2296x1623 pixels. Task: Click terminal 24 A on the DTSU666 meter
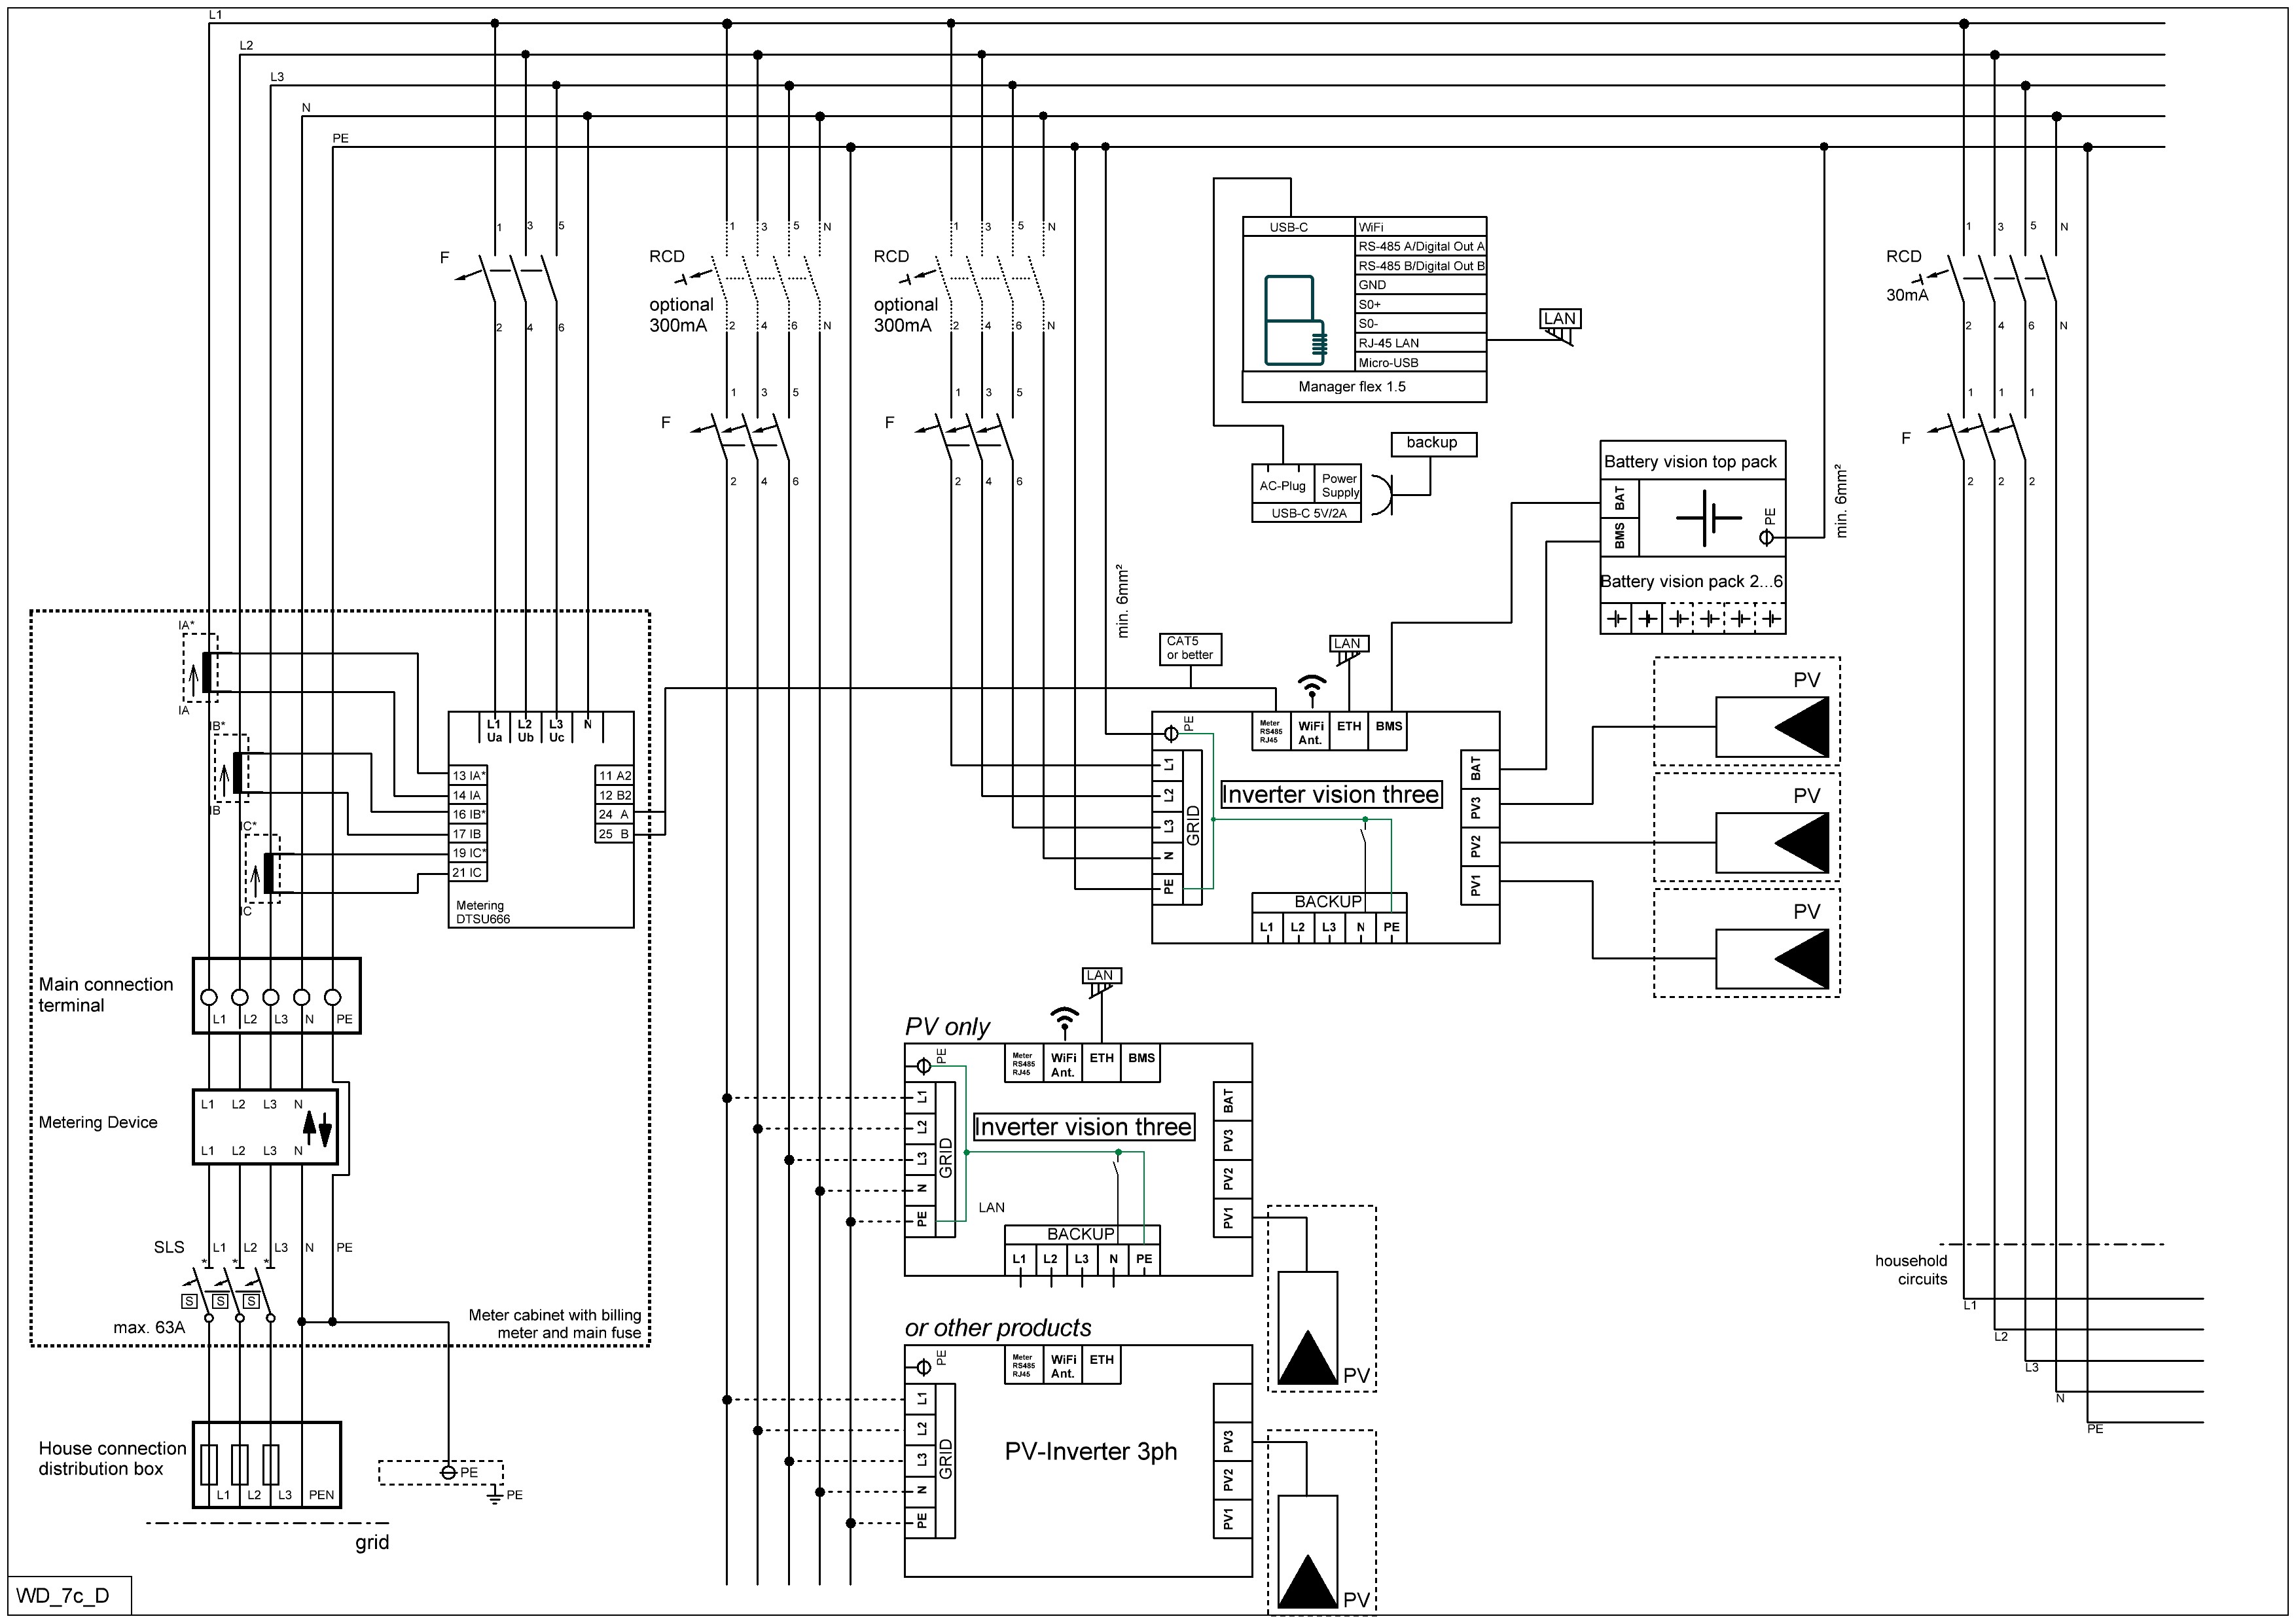click(614, 814)
